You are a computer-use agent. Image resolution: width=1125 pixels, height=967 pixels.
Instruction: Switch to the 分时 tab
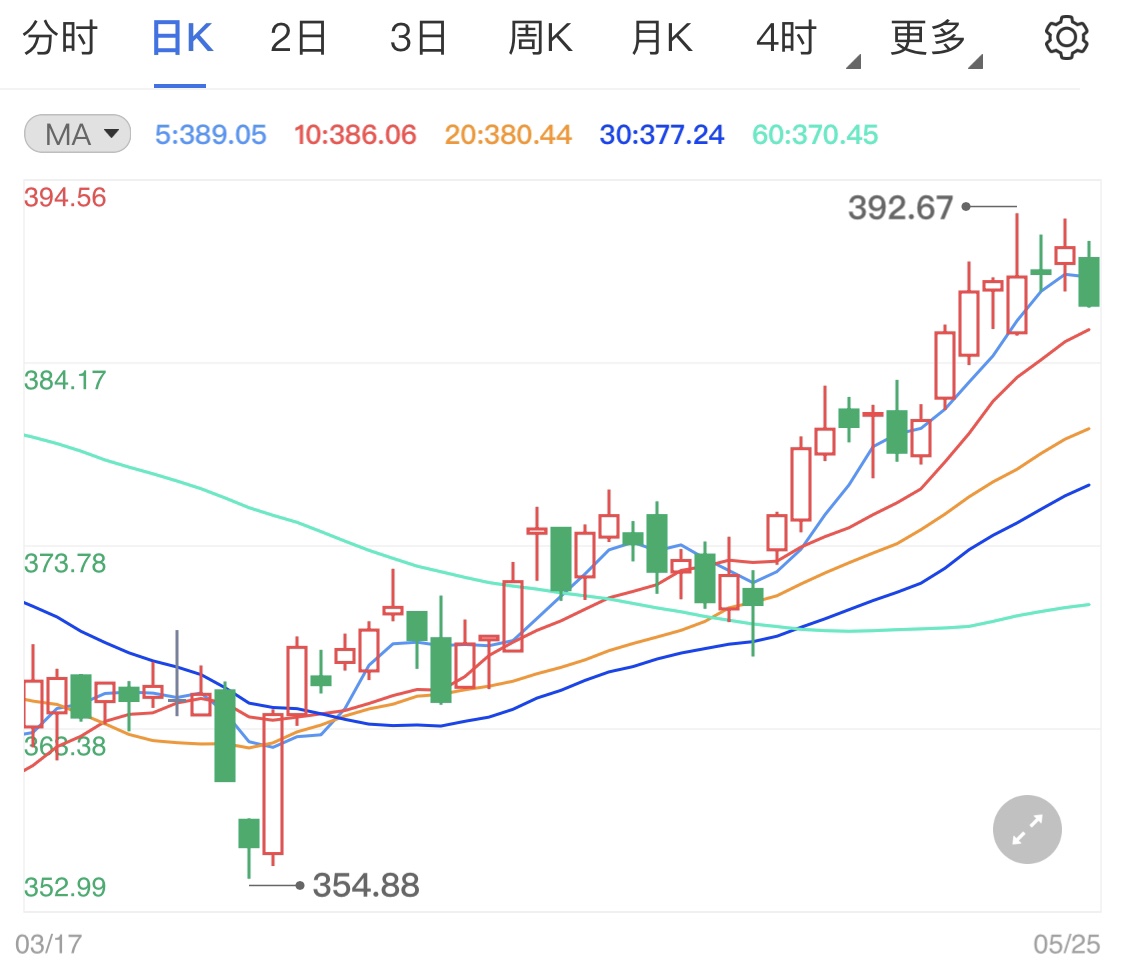[x=60, y=38]
